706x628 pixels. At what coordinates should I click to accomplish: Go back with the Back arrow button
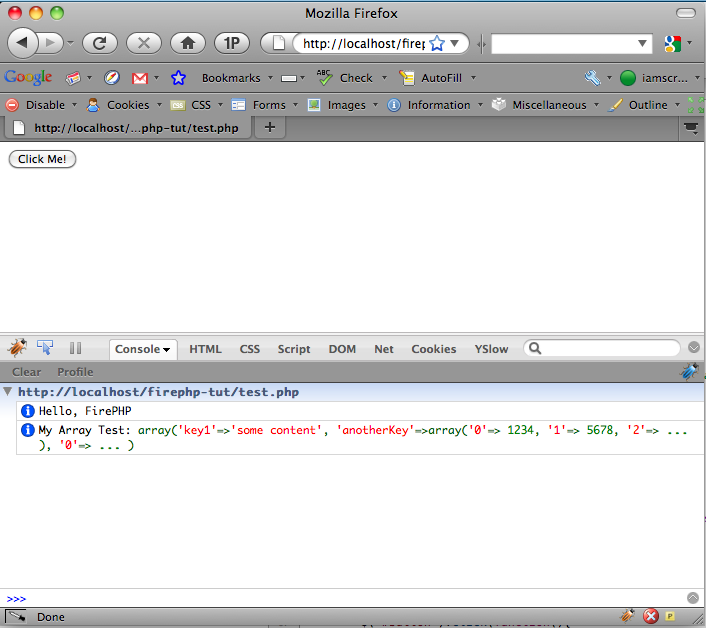point(22,43)
